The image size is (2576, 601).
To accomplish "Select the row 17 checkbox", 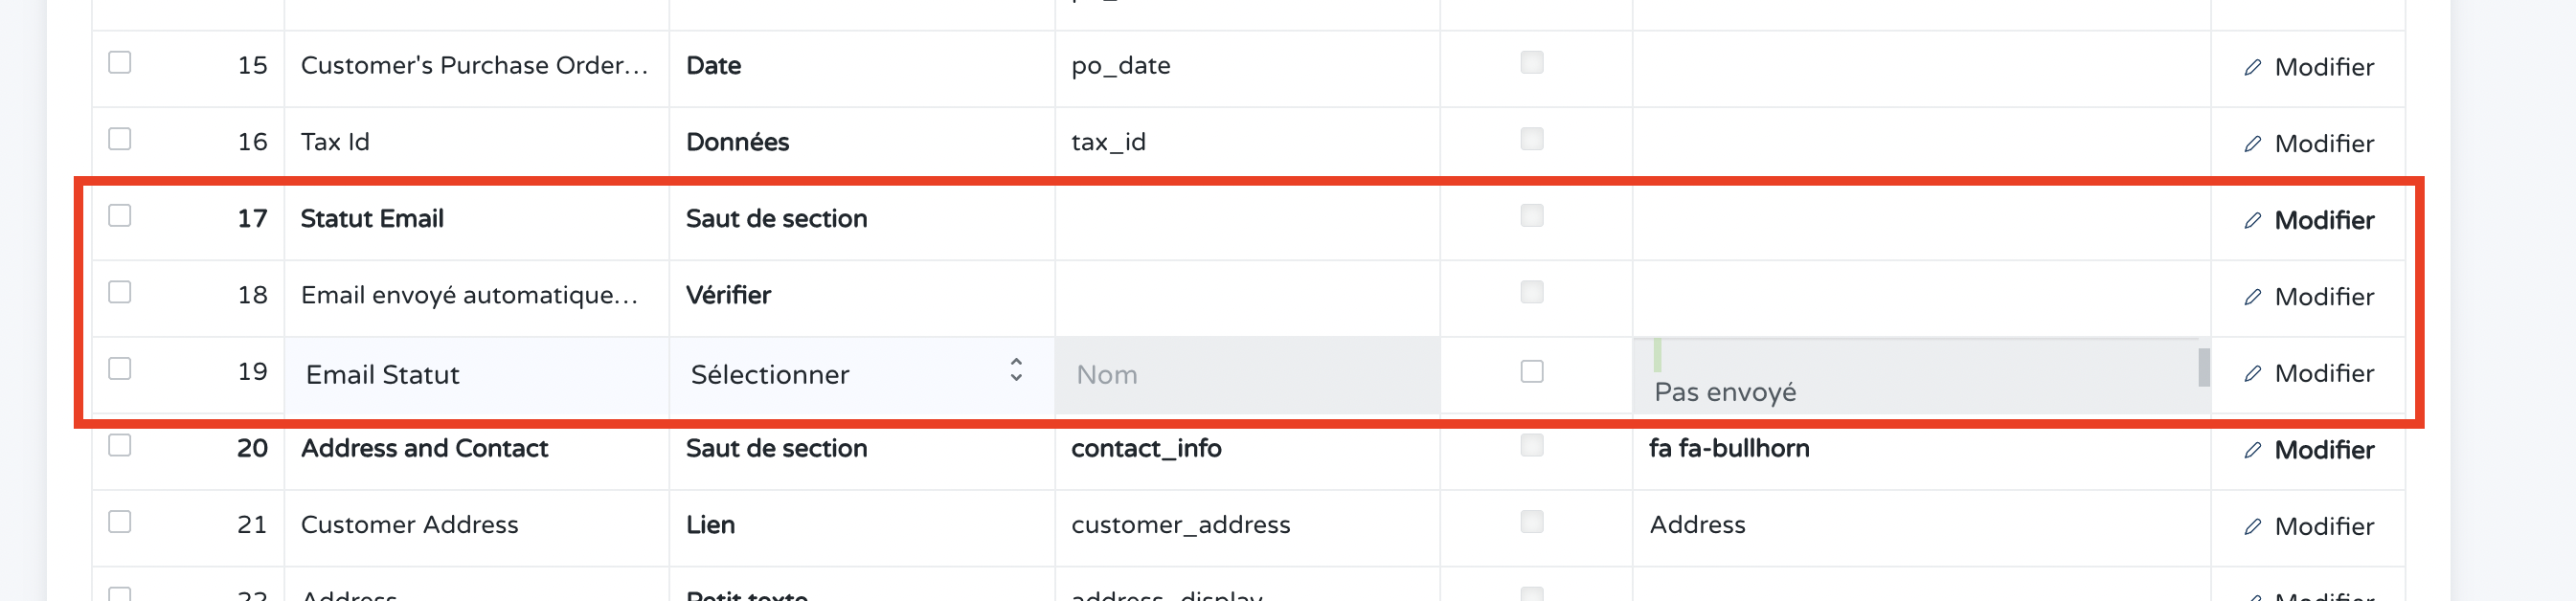I will [x=120, y=216].
